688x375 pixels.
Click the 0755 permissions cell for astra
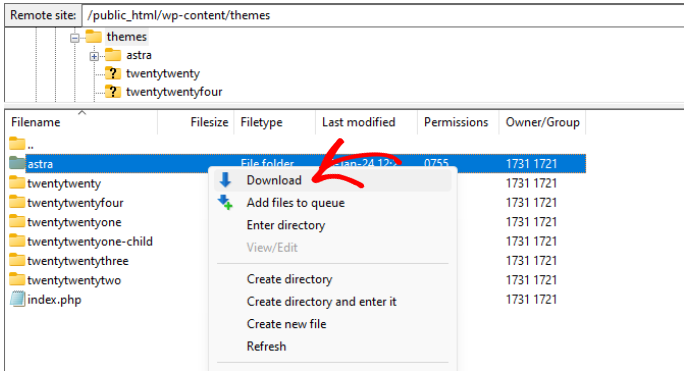click(436, 164)
